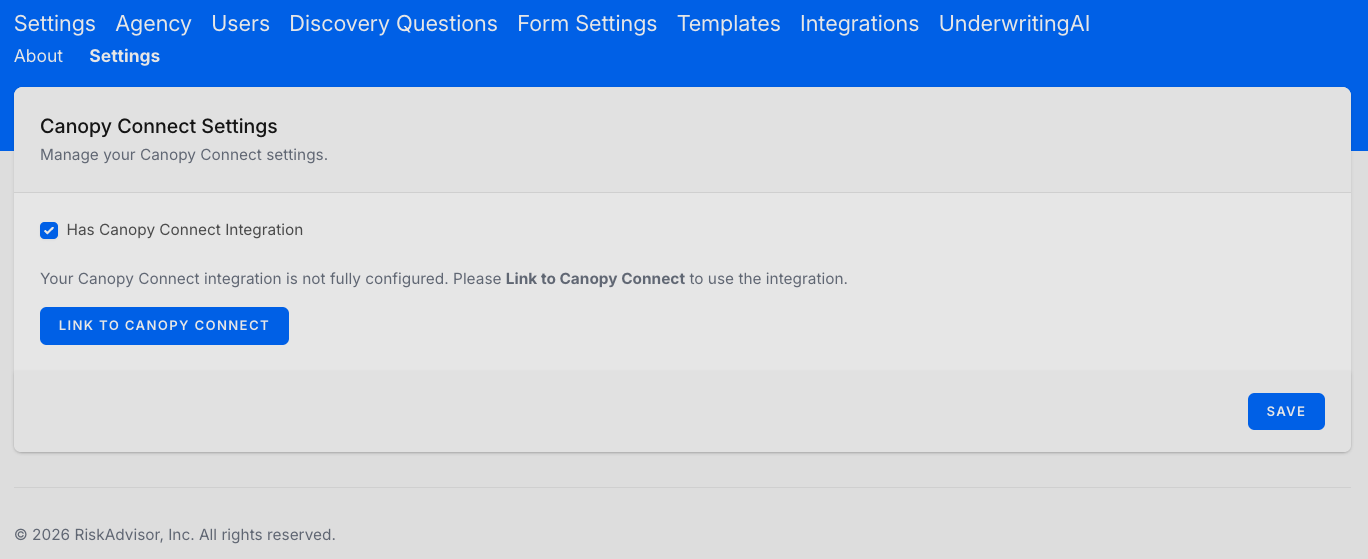Click the Canopy Connect Settings heading

[159, 127]
